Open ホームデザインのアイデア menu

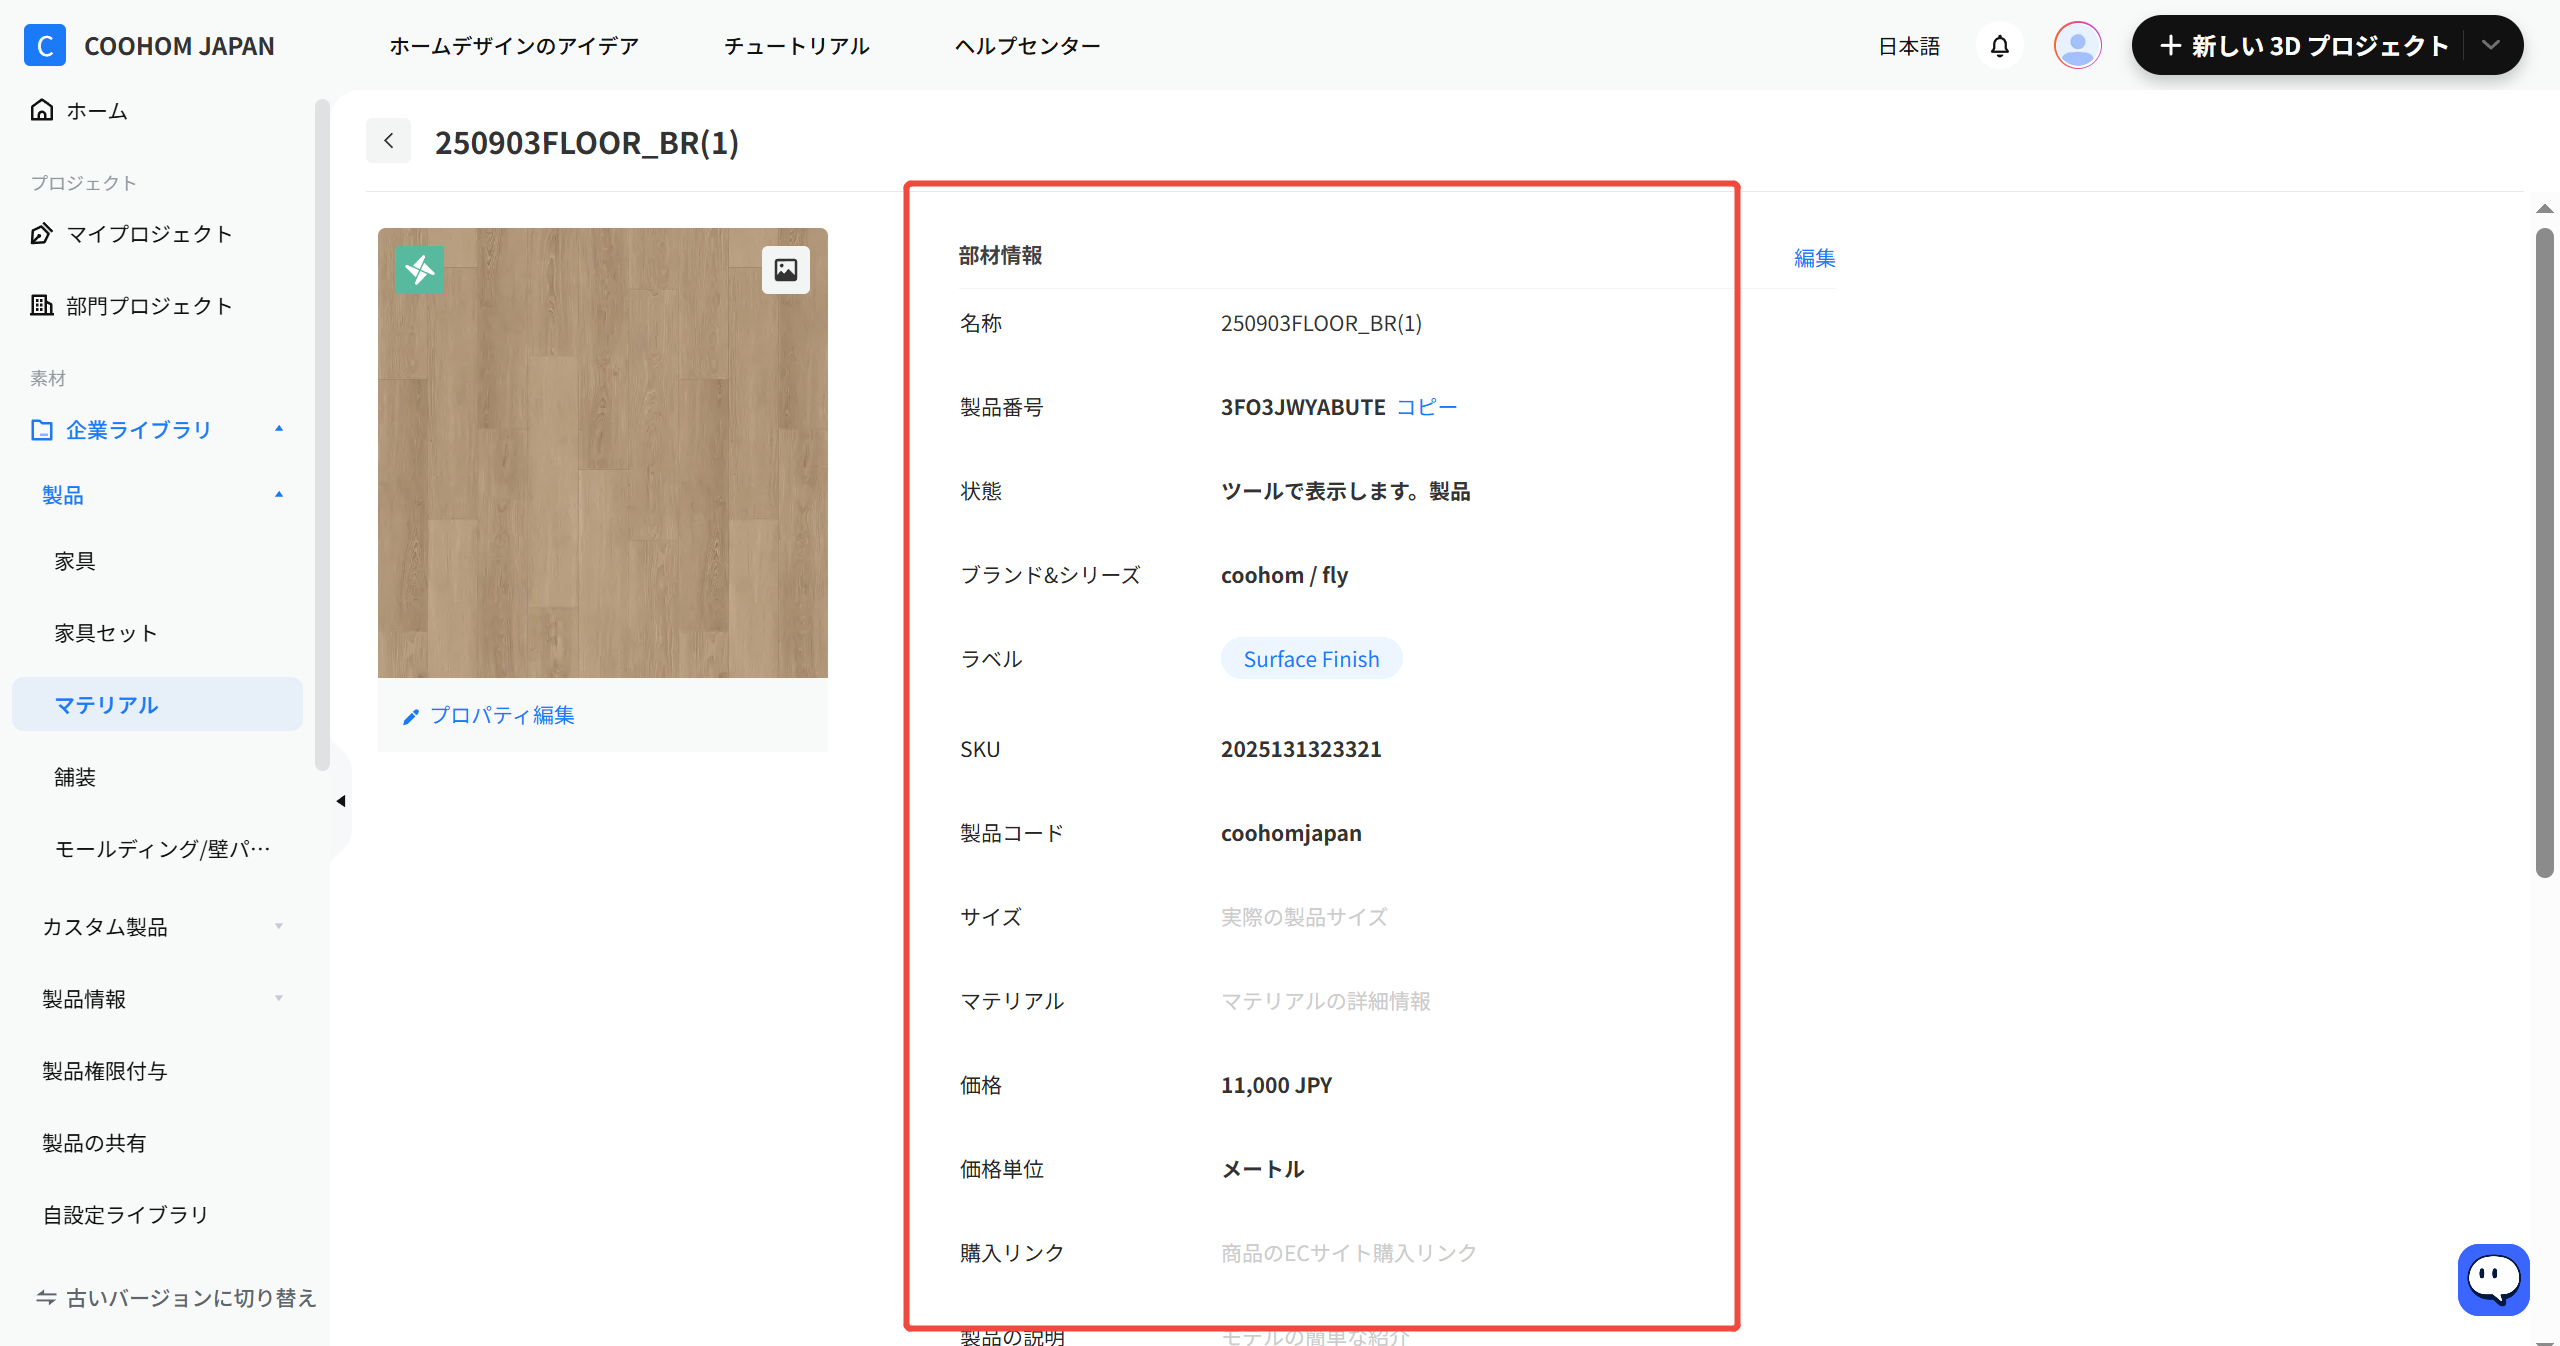pos(514,46)
